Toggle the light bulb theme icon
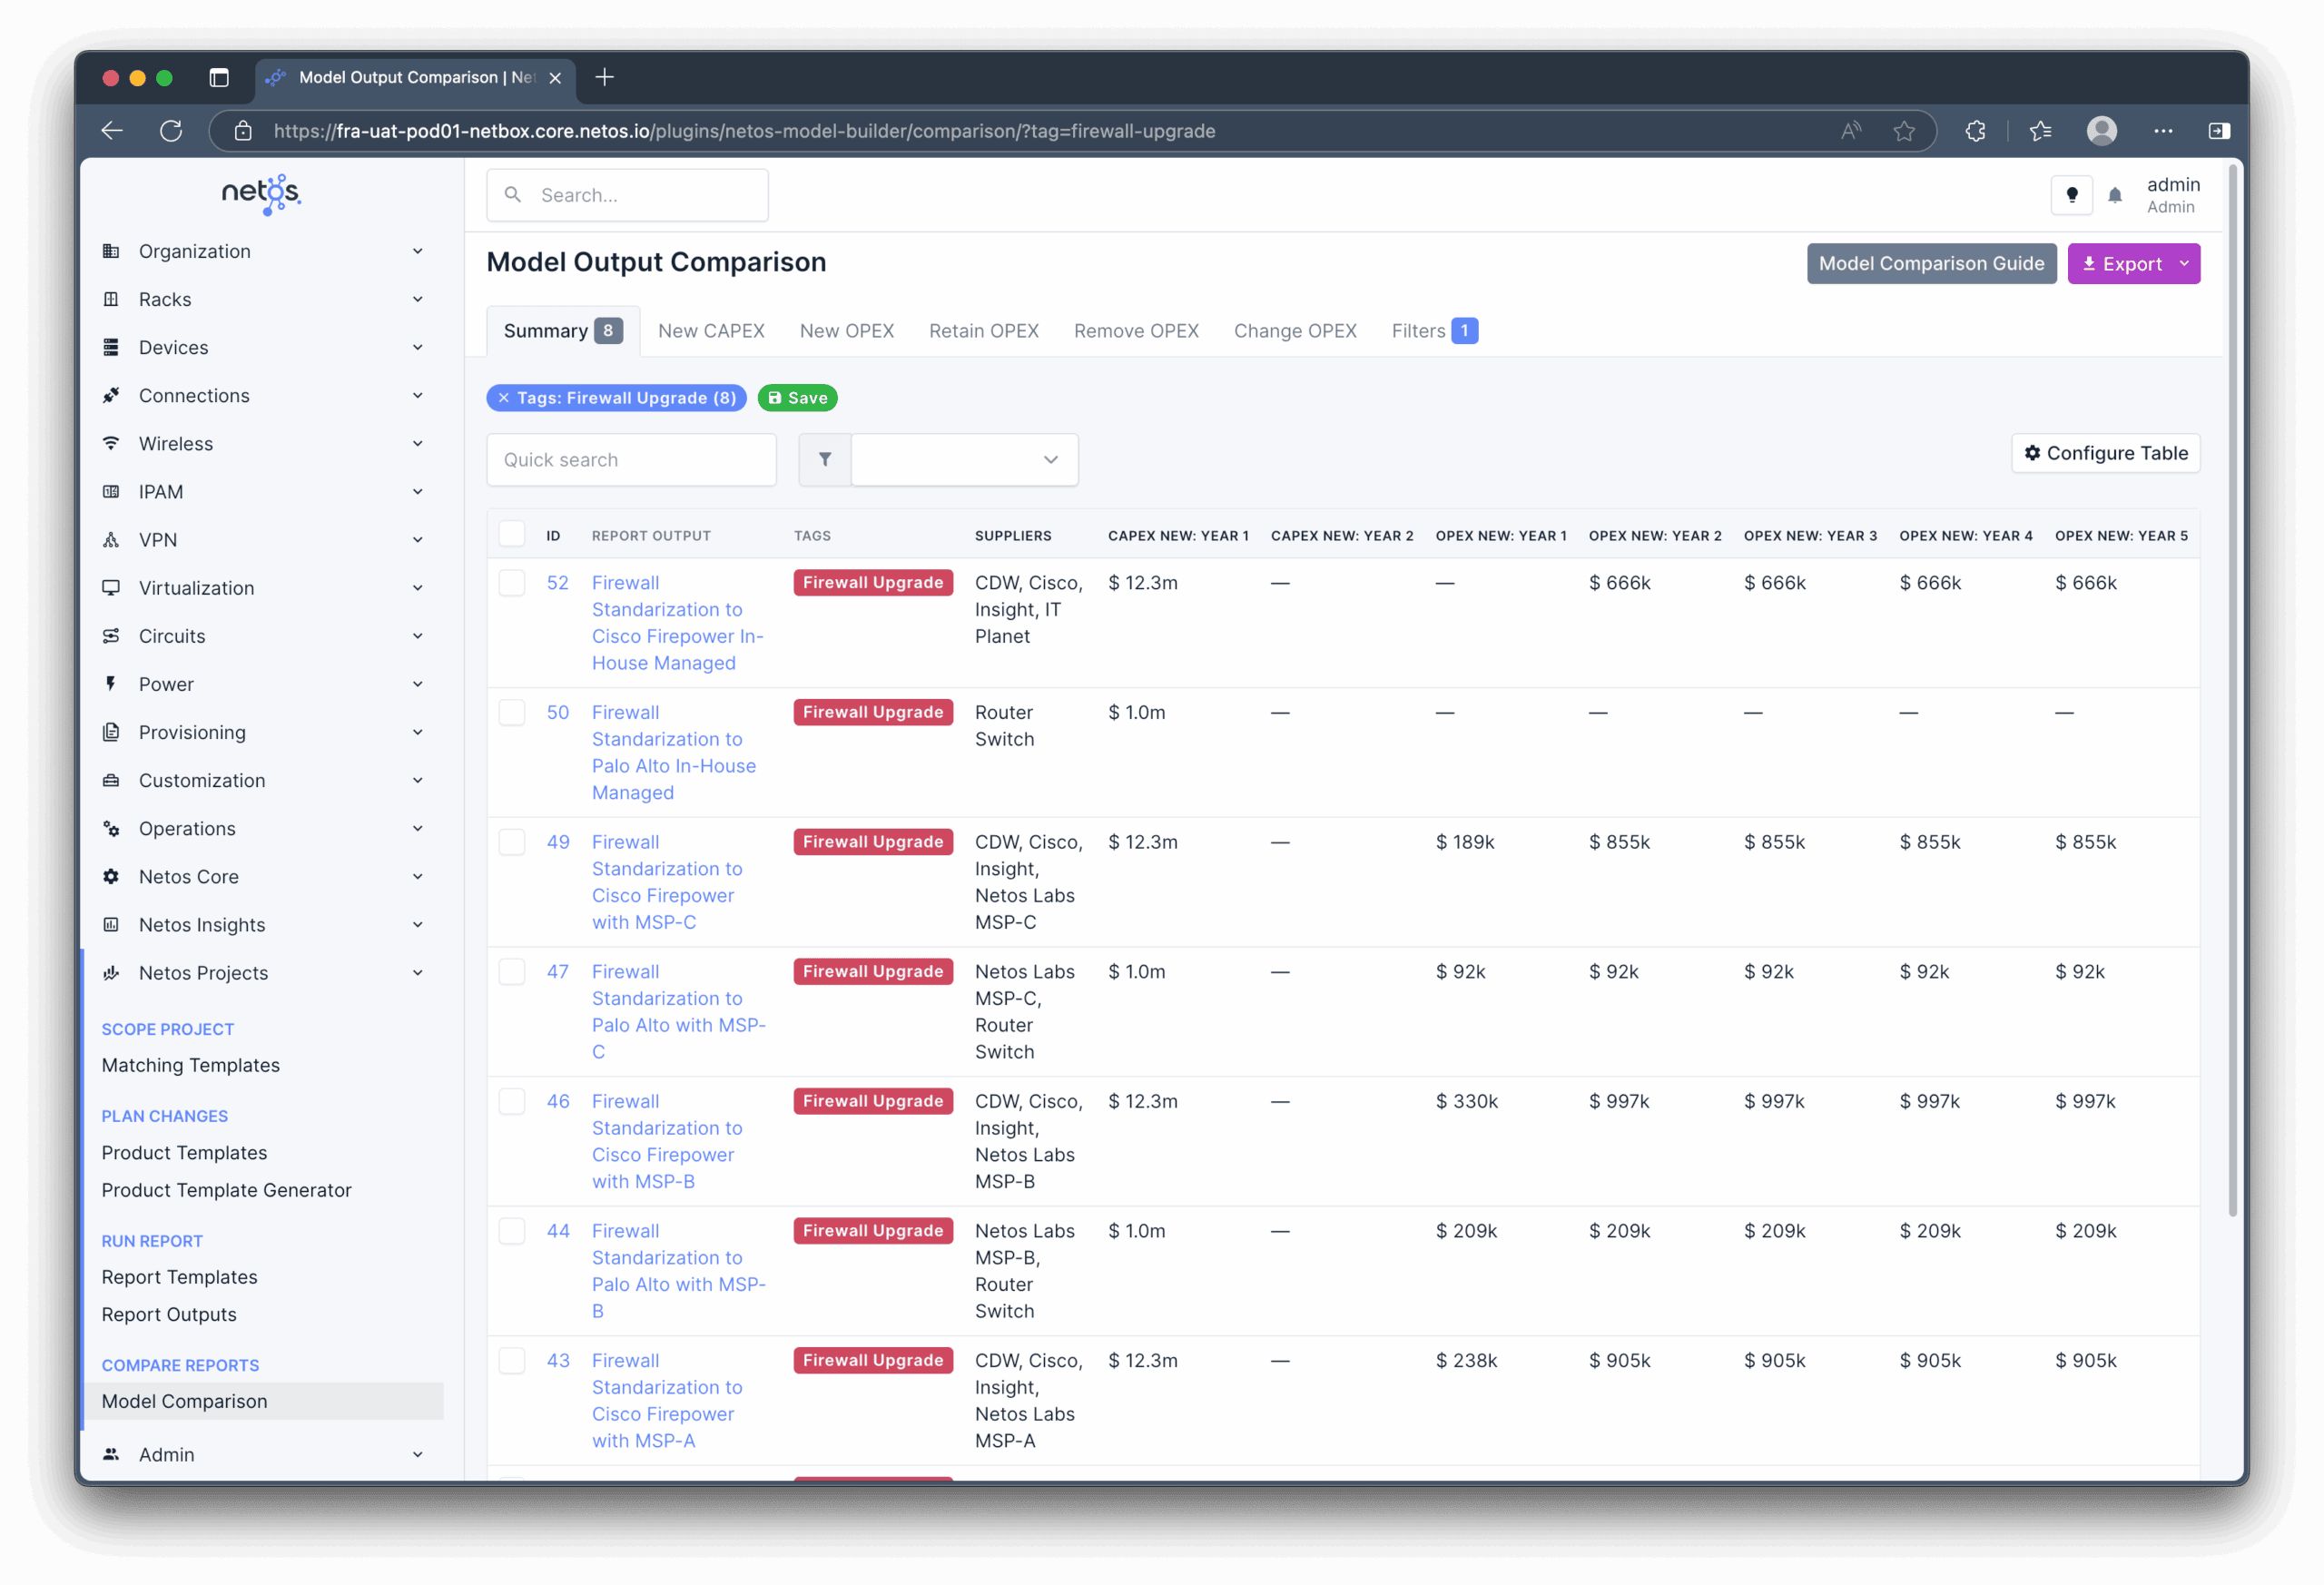The width and height of the screenshot is (2324, 1585). coord(2071,195)
